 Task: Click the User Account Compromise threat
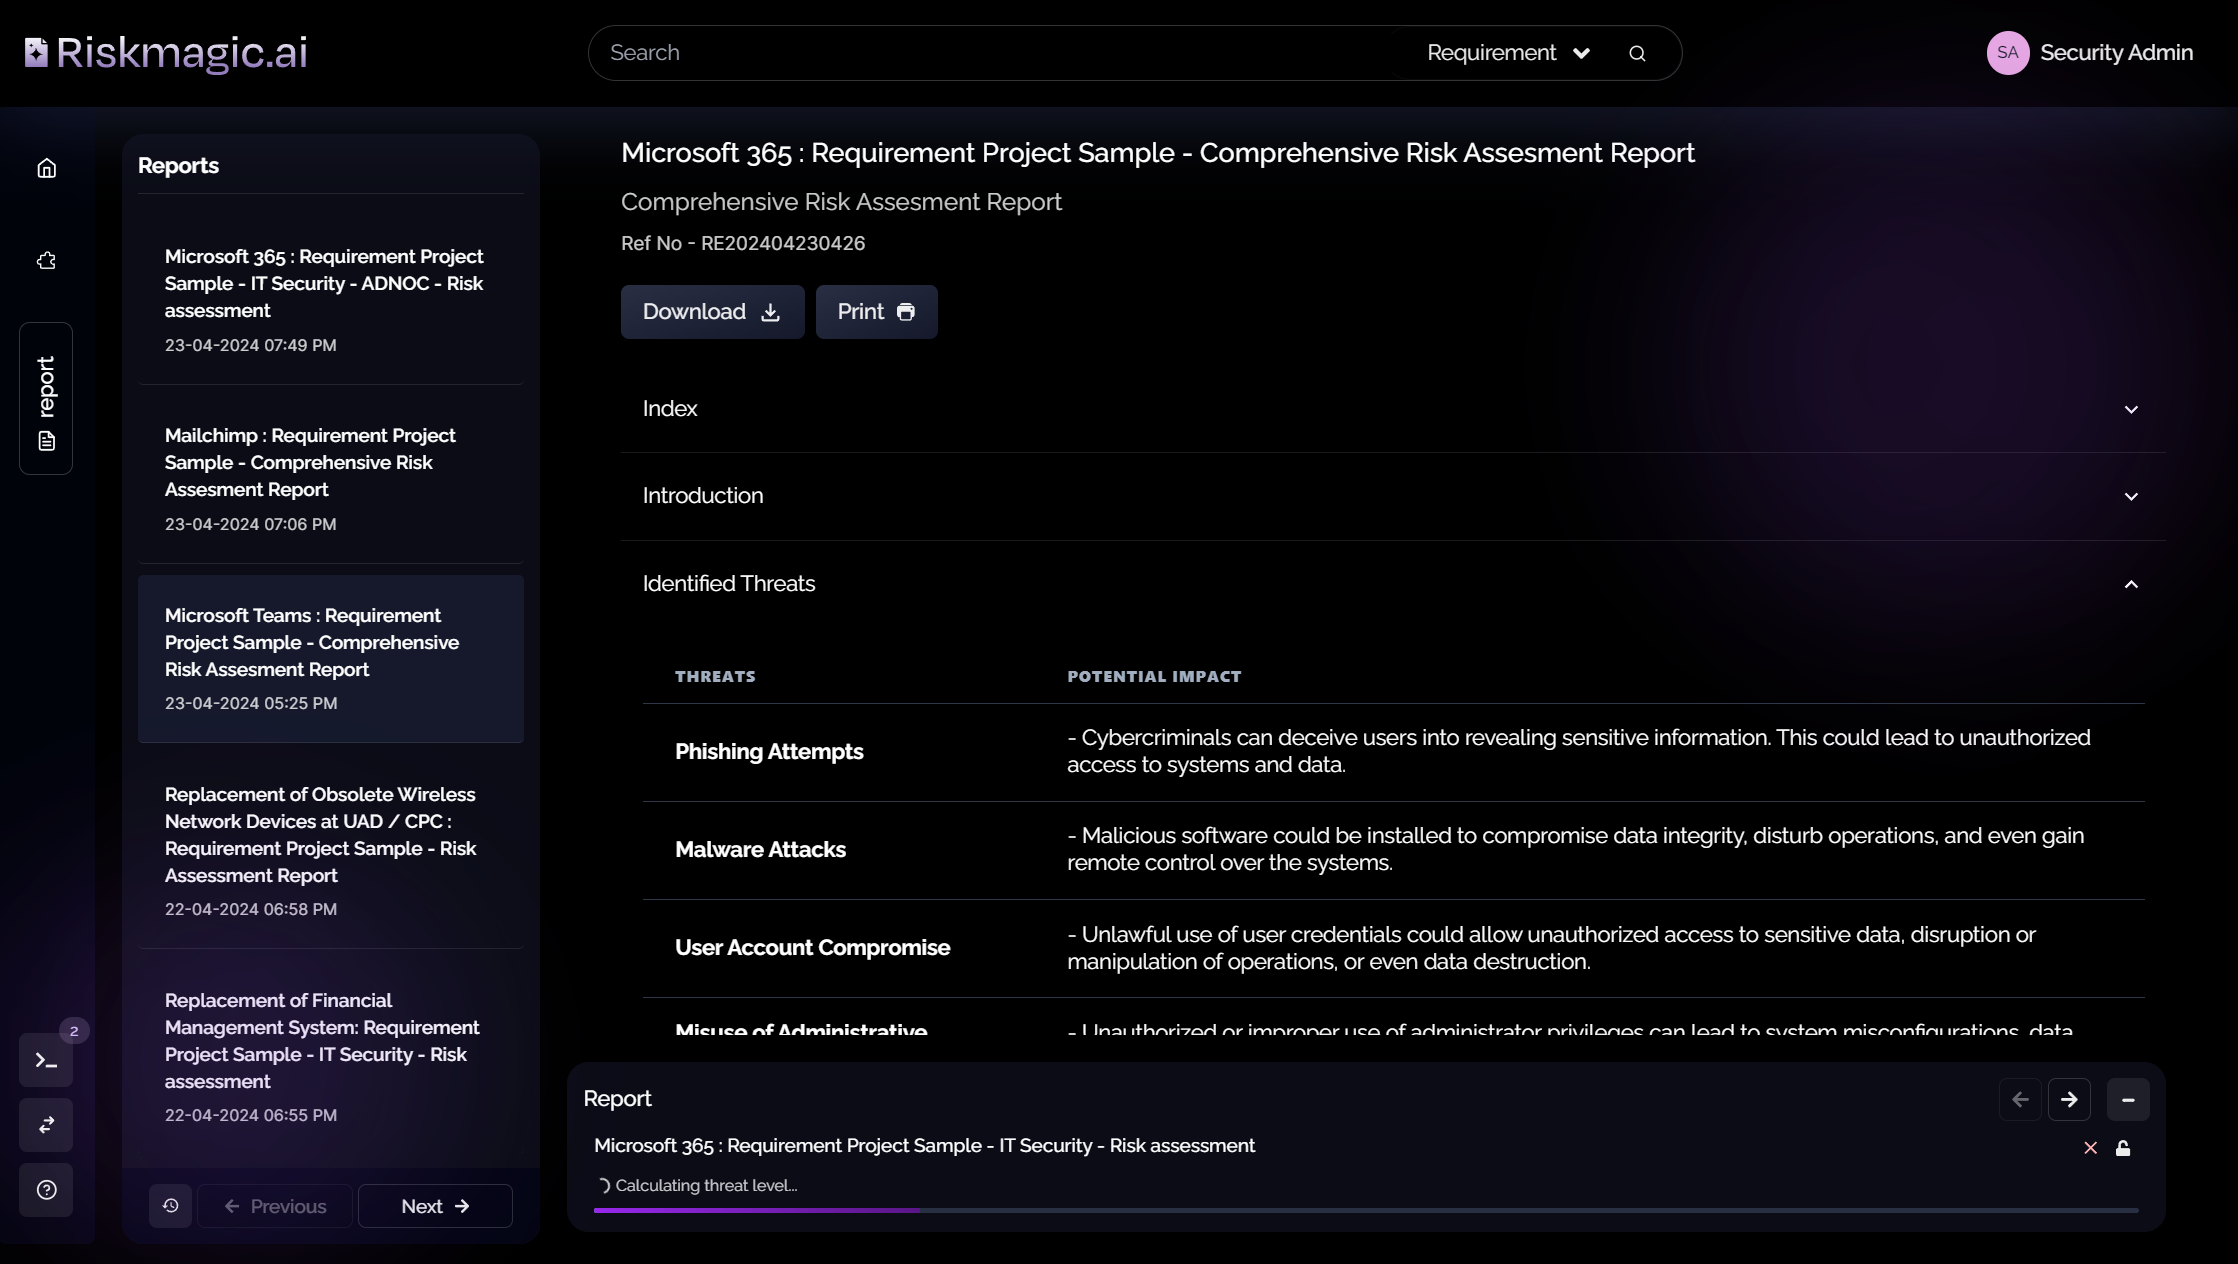(x=812, y=948)
